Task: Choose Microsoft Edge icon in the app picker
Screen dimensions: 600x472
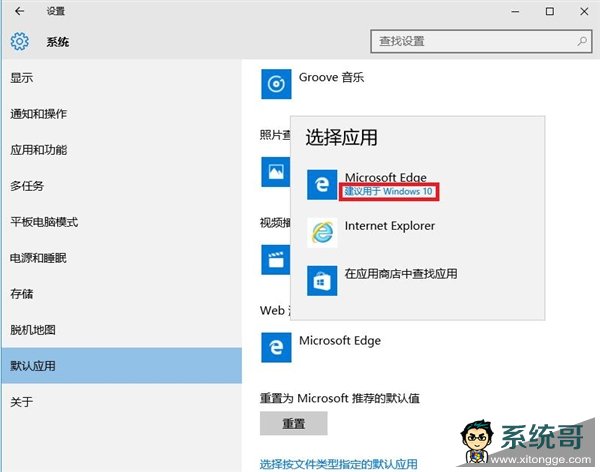Action: click(322, 185)
